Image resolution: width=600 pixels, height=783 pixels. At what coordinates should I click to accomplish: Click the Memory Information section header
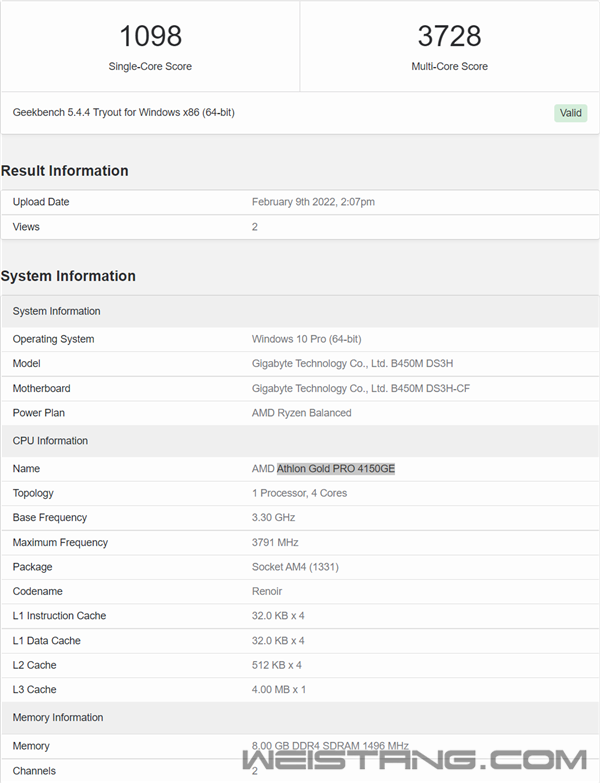click(x=58, y=718)
